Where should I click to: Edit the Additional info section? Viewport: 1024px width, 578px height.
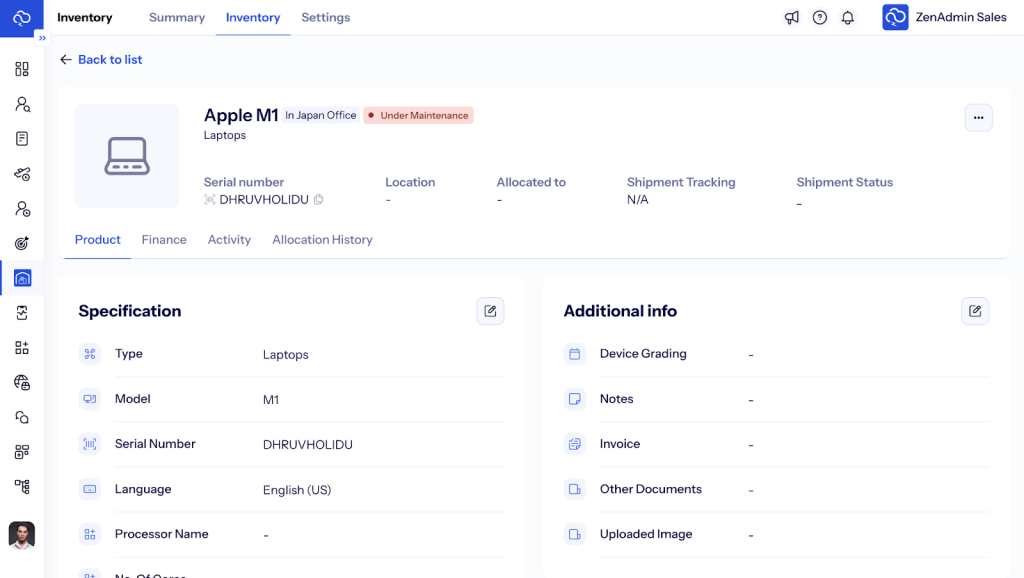pos(975,311)
